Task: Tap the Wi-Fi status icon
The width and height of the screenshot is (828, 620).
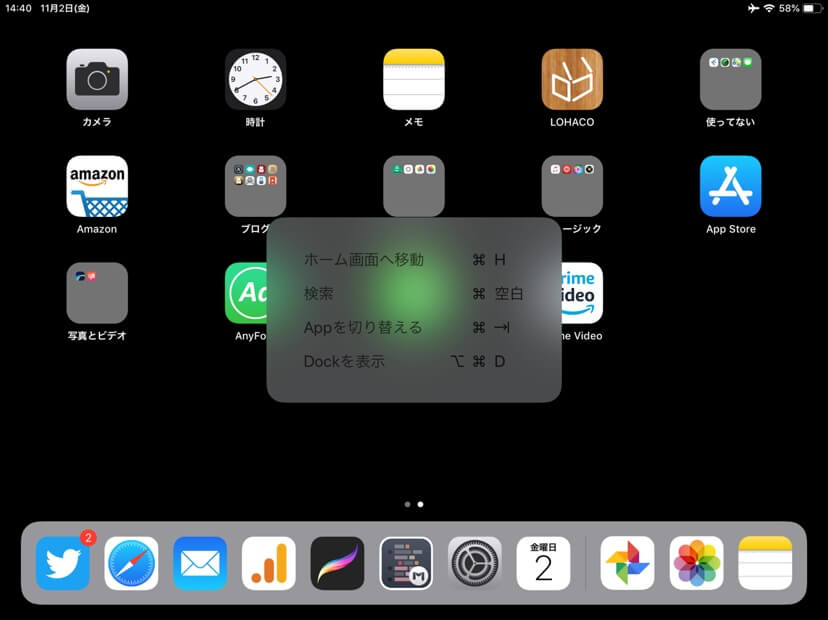Action: pos(769,8)
